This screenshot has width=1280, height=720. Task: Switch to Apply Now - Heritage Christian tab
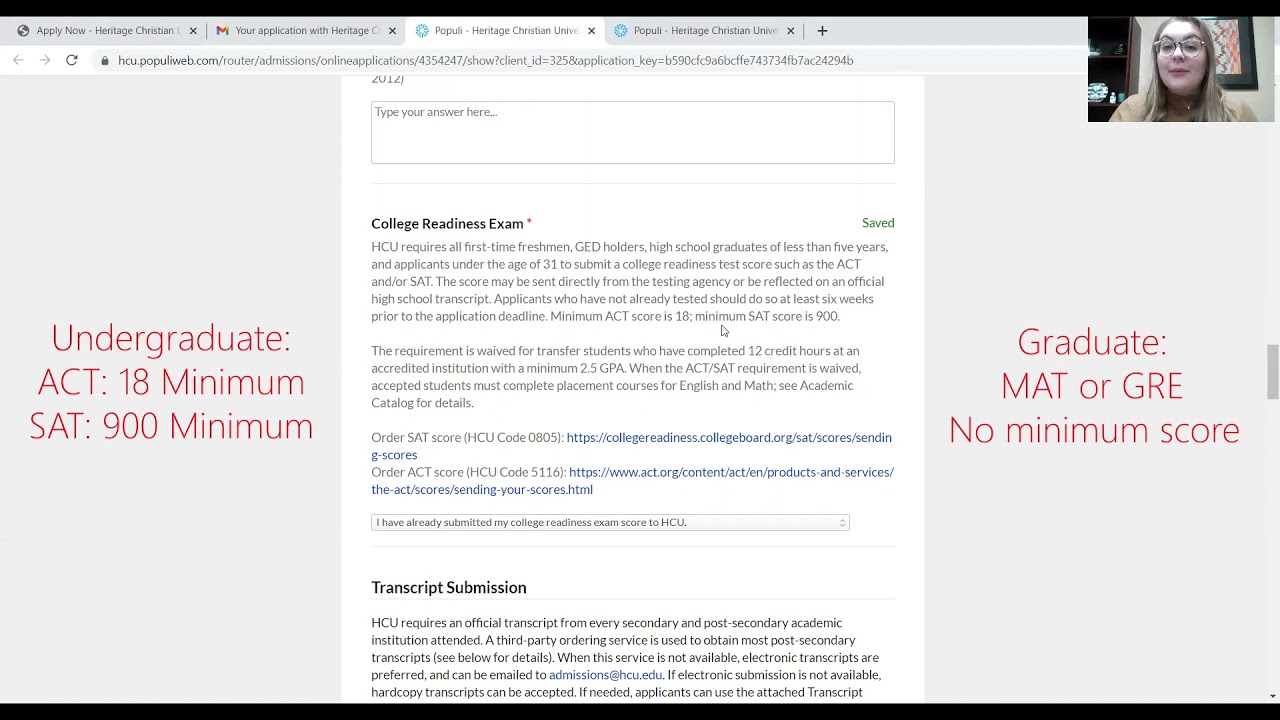click(105, 31)
